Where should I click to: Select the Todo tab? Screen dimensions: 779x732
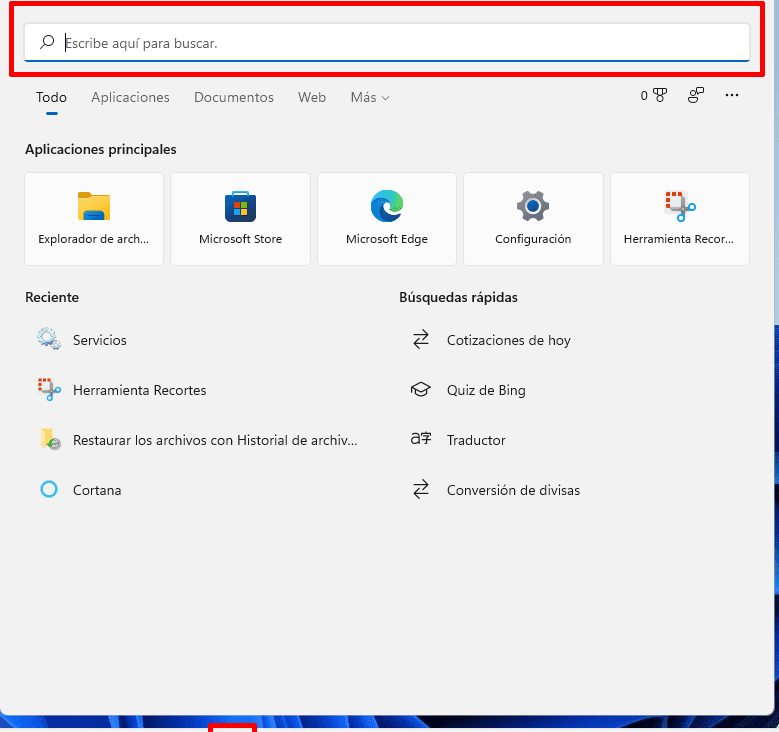coord(51,97)
